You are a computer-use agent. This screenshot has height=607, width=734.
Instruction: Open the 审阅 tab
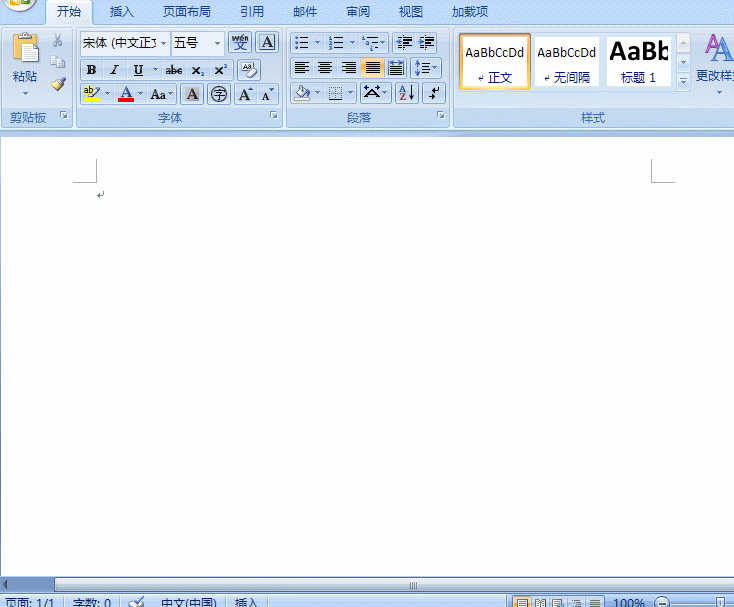point(358,12)
